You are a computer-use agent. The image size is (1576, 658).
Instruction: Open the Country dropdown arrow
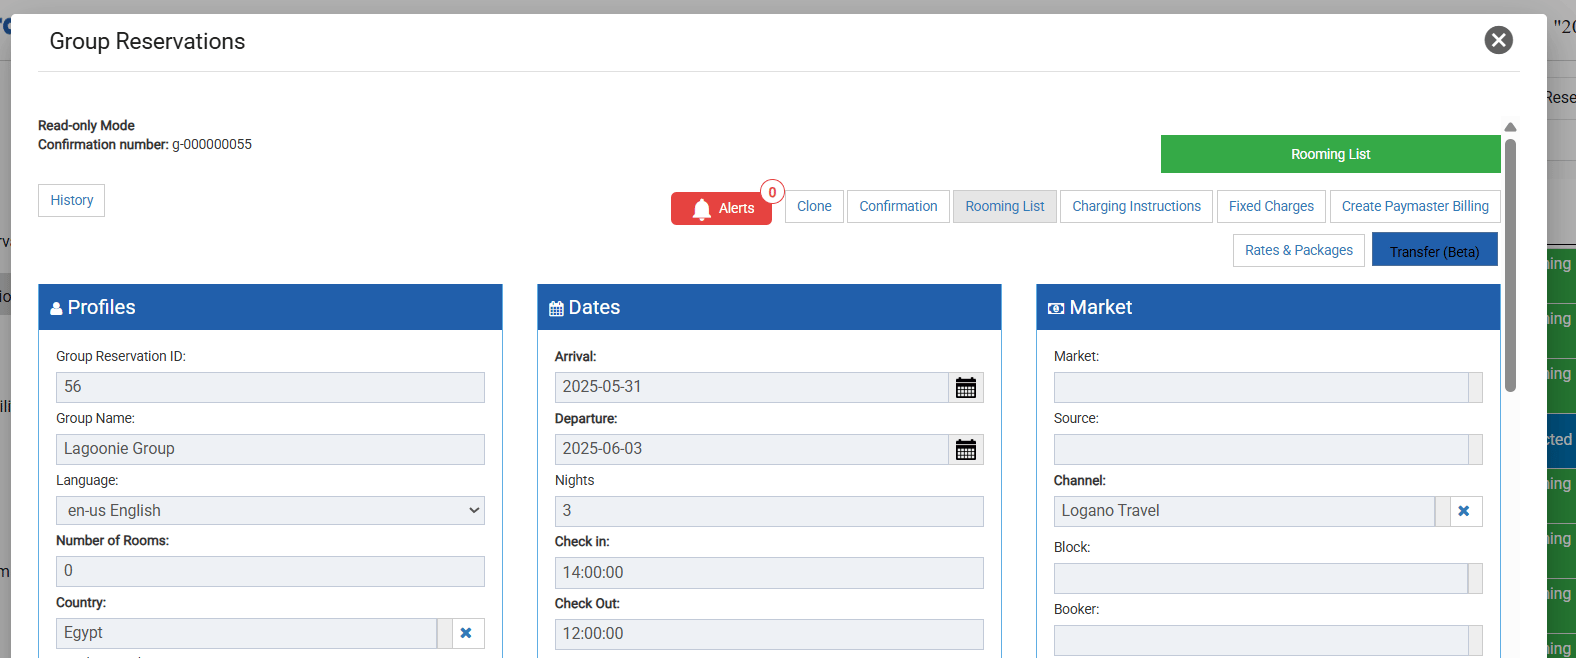point(445,633)
